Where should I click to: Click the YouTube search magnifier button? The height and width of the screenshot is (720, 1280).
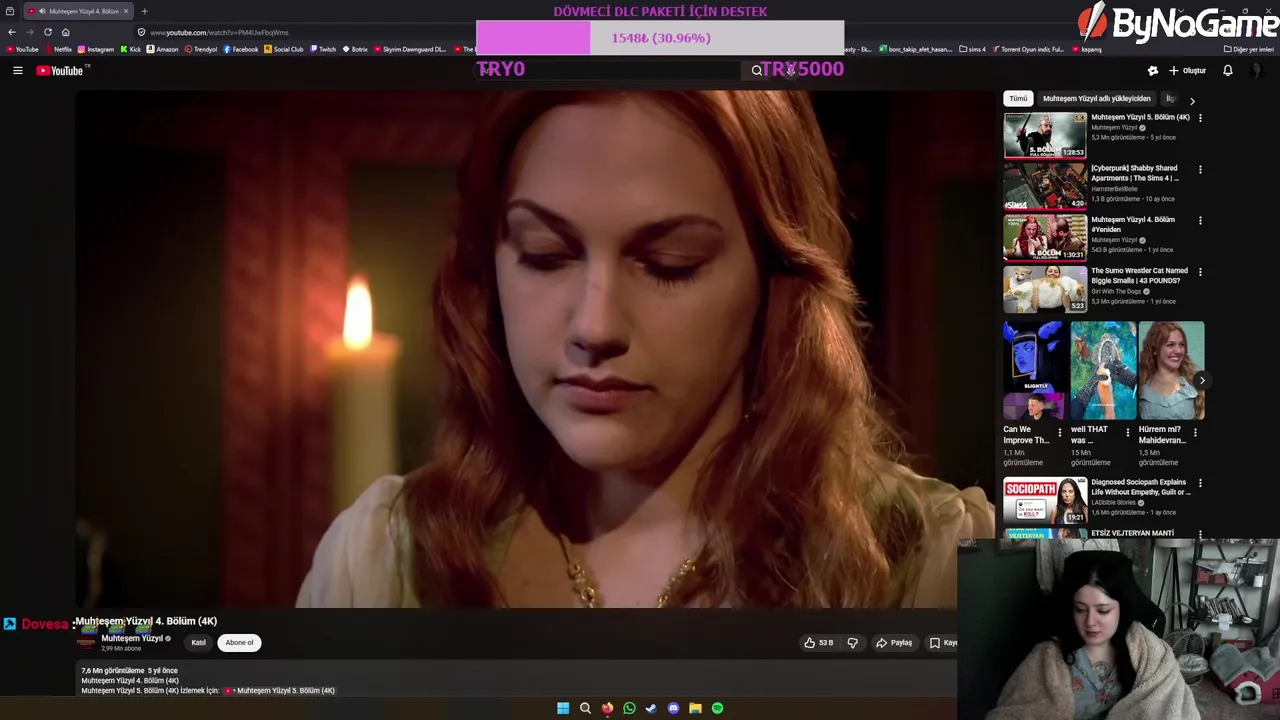pos(757,70)
